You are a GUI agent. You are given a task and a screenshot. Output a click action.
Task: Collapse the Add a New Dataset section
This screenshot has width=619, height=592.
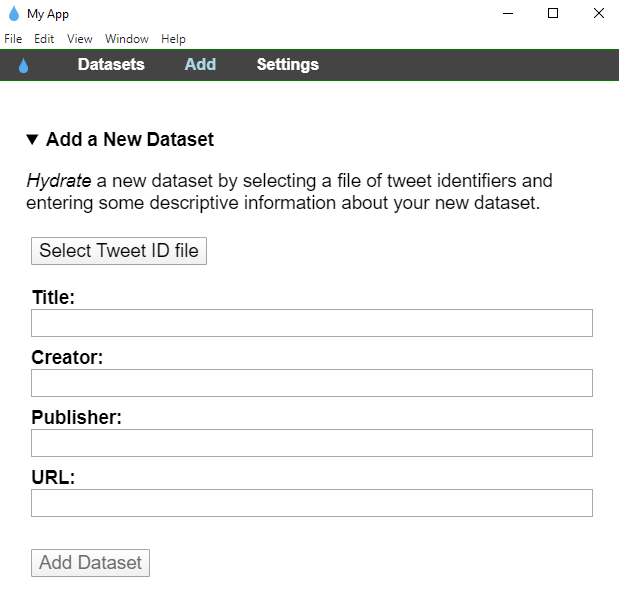point(33,140)
